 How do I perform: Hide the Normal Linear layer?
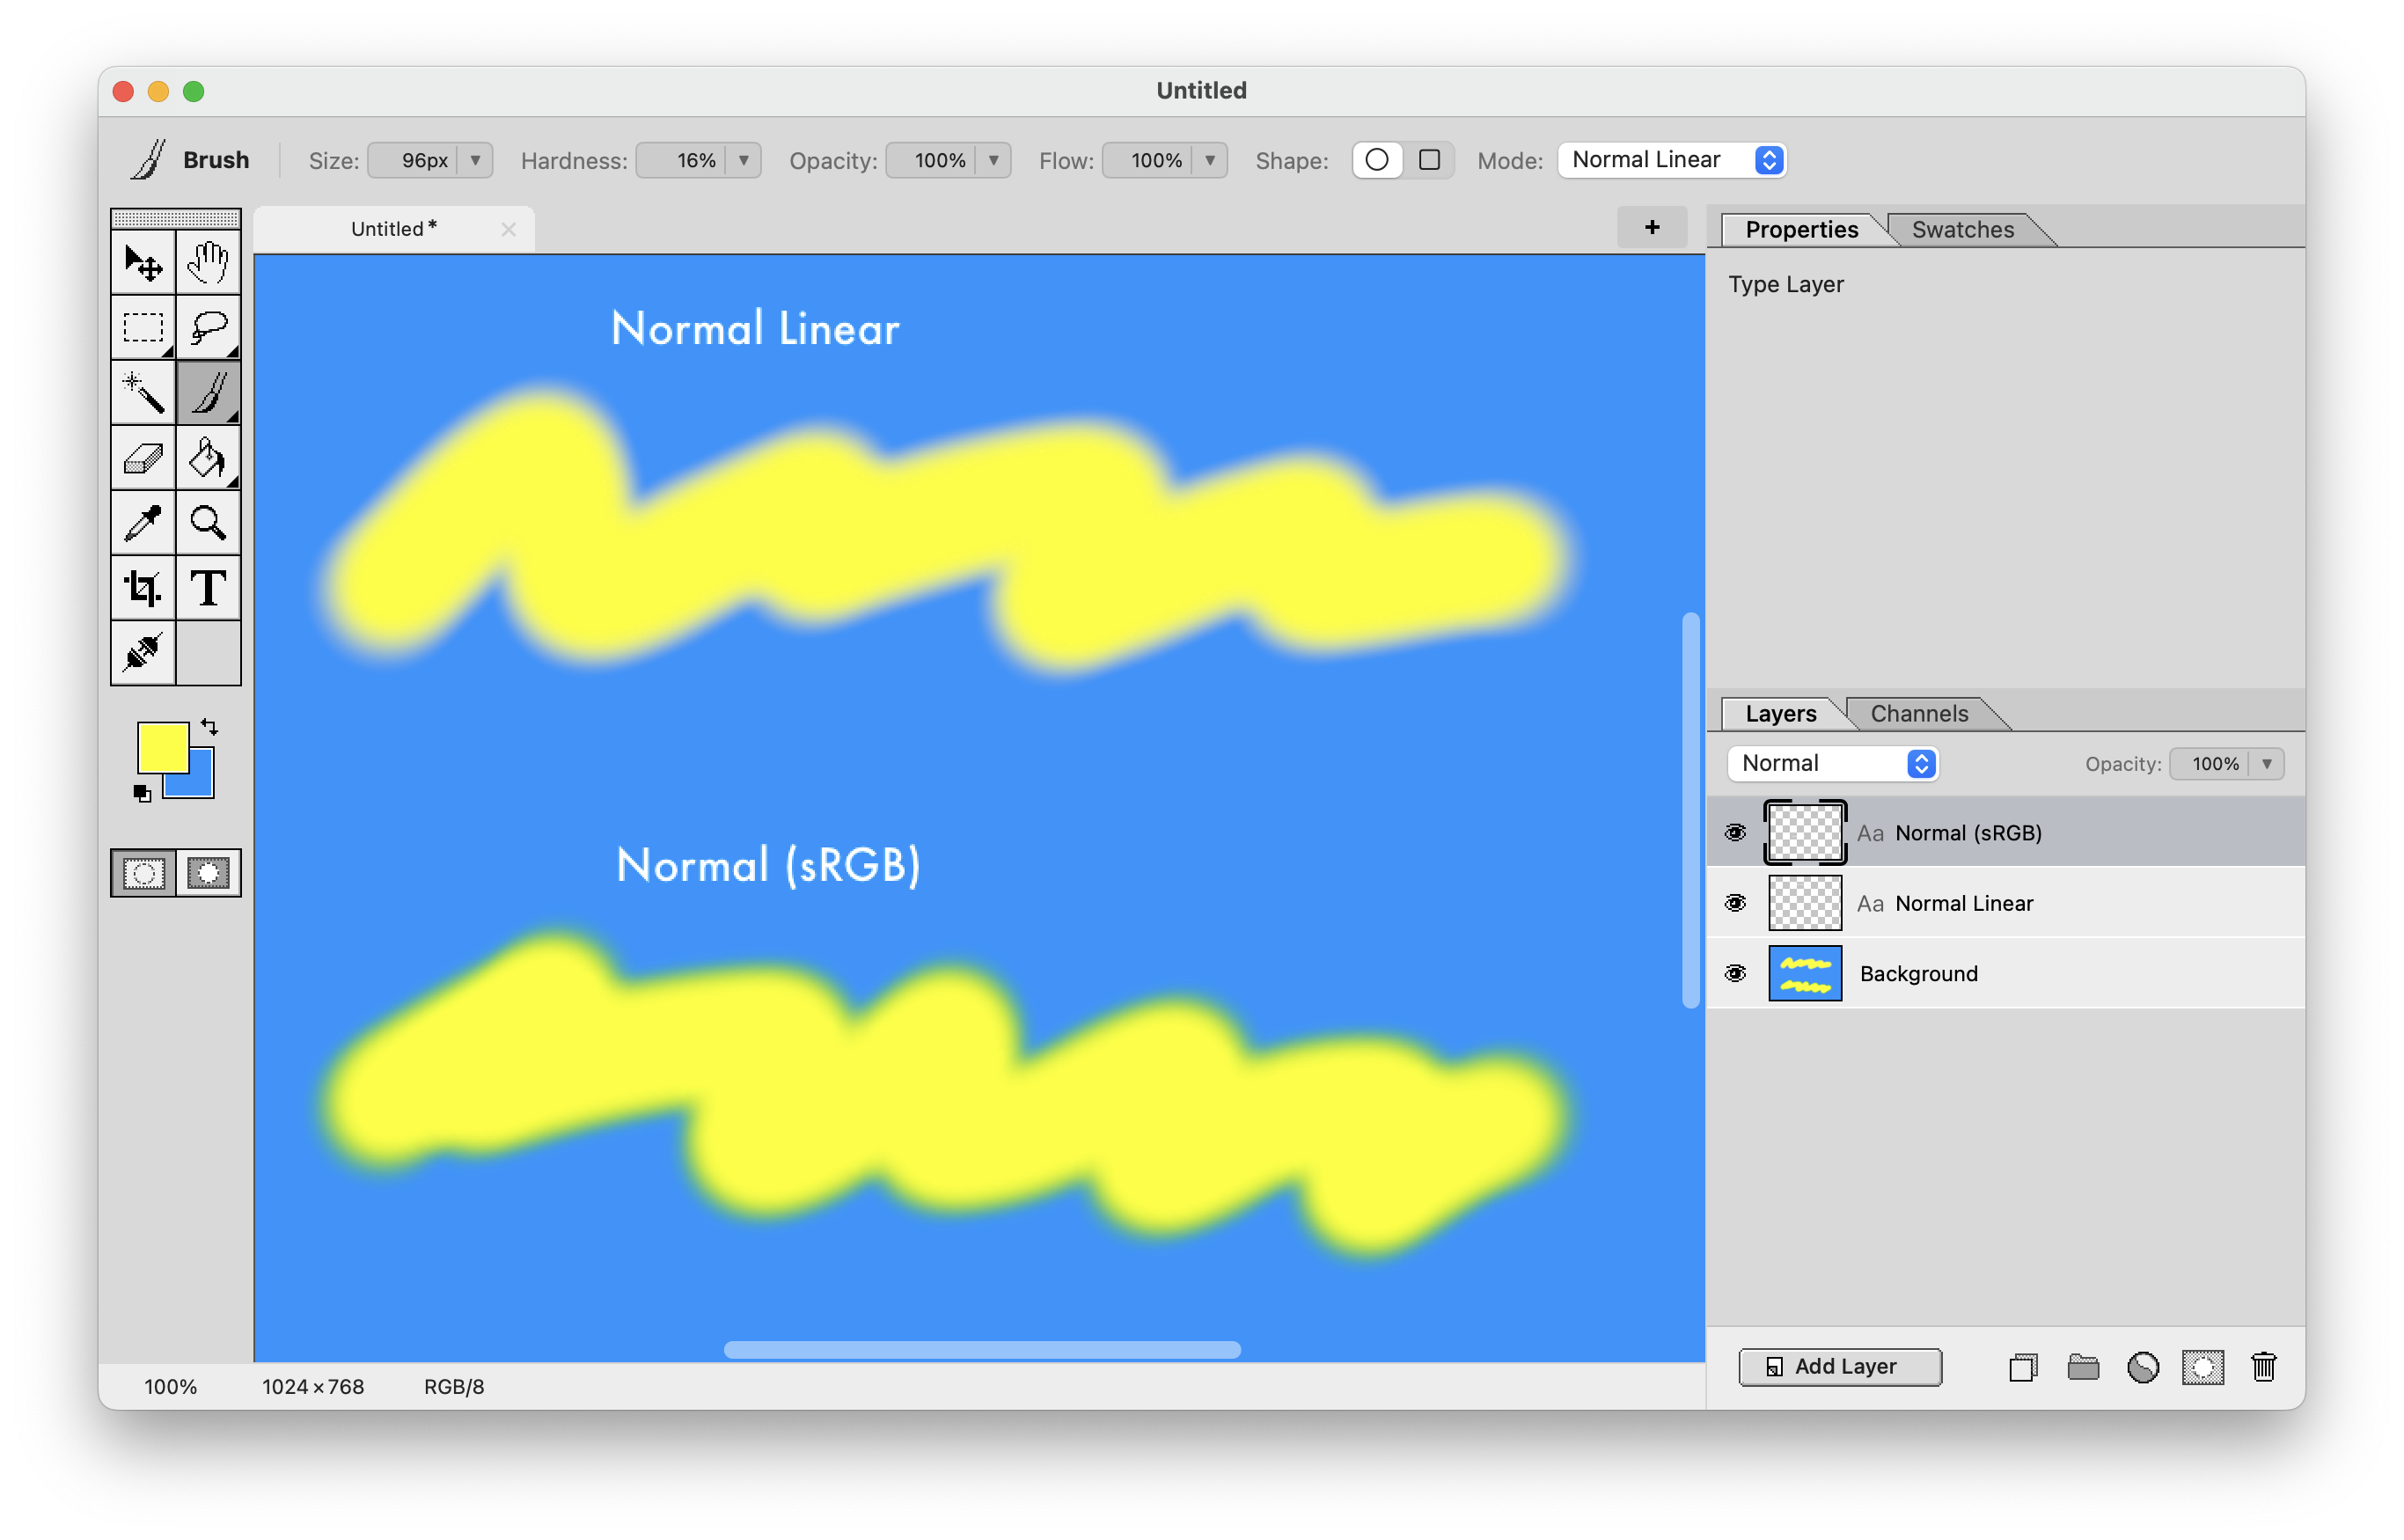(x=1735, y=903)
